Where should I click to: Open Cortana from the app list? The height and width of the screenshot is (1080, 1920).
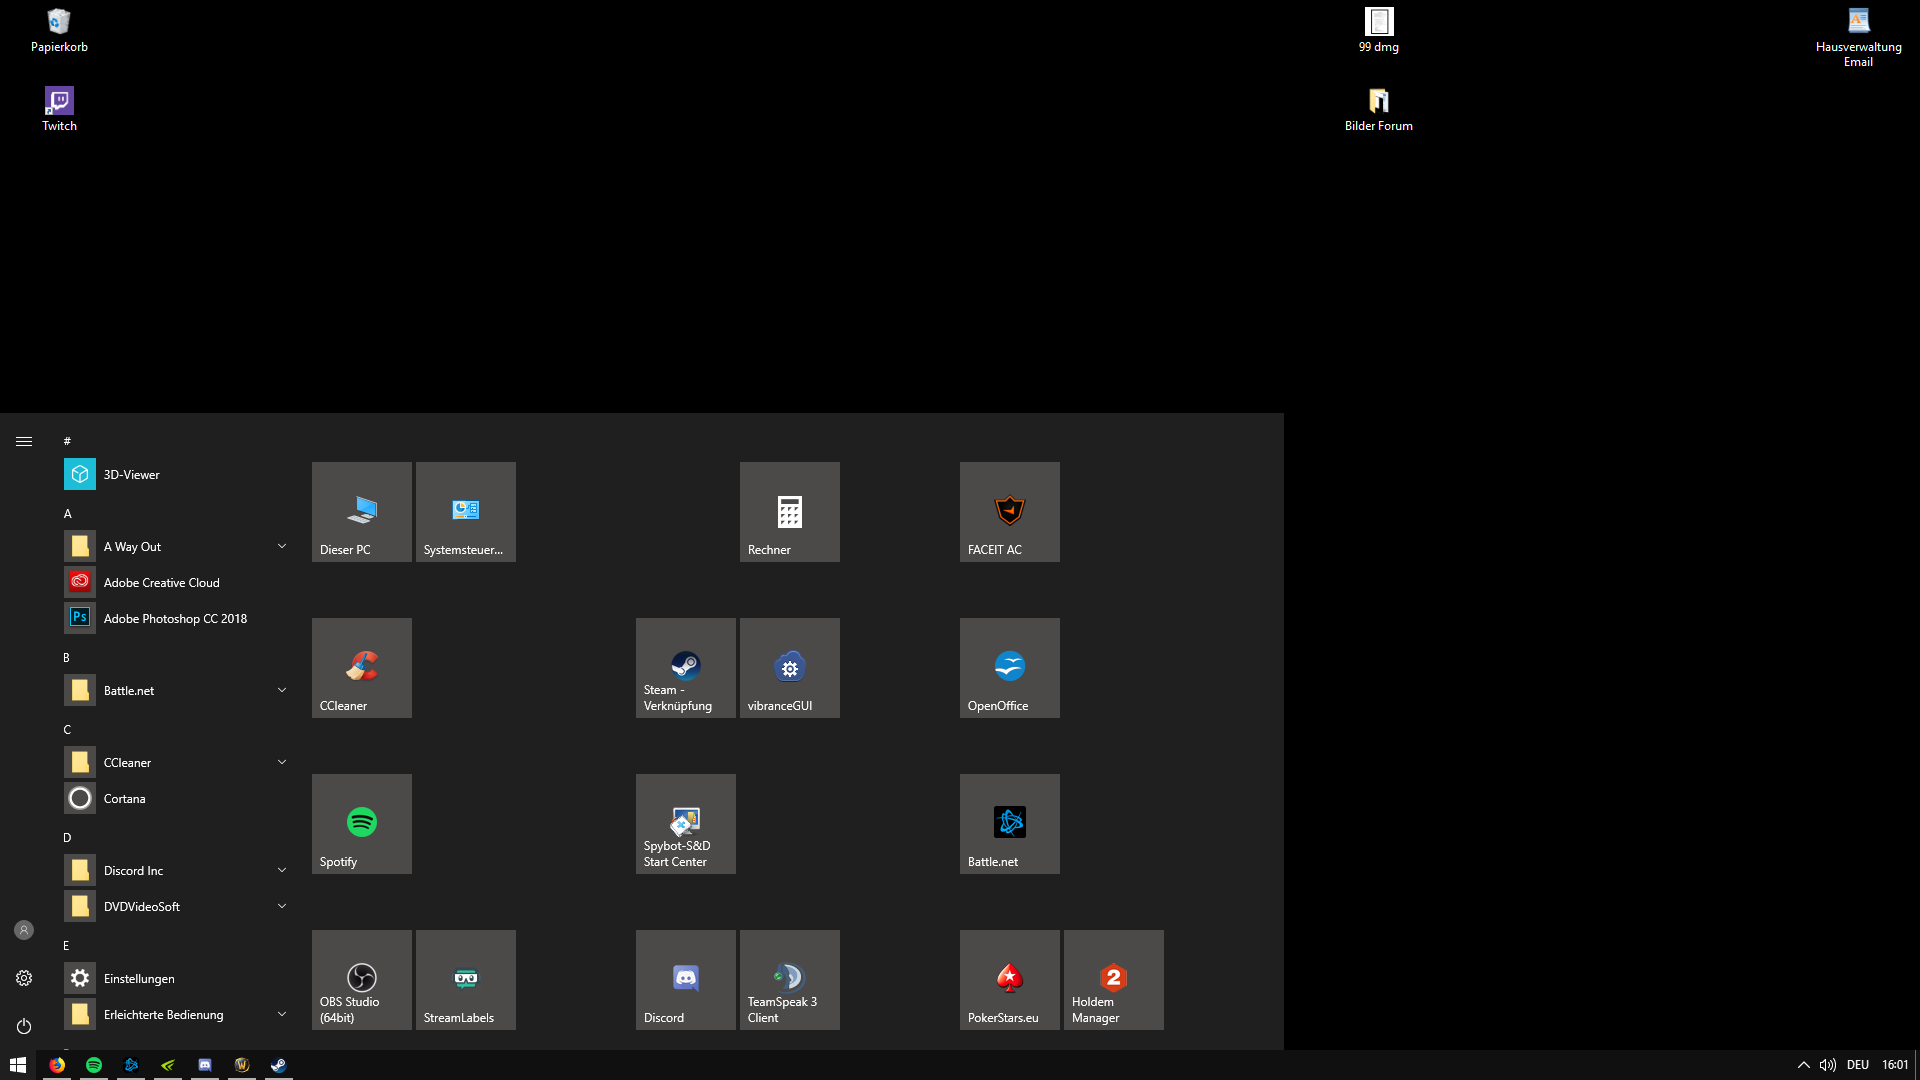pos(178,798)
